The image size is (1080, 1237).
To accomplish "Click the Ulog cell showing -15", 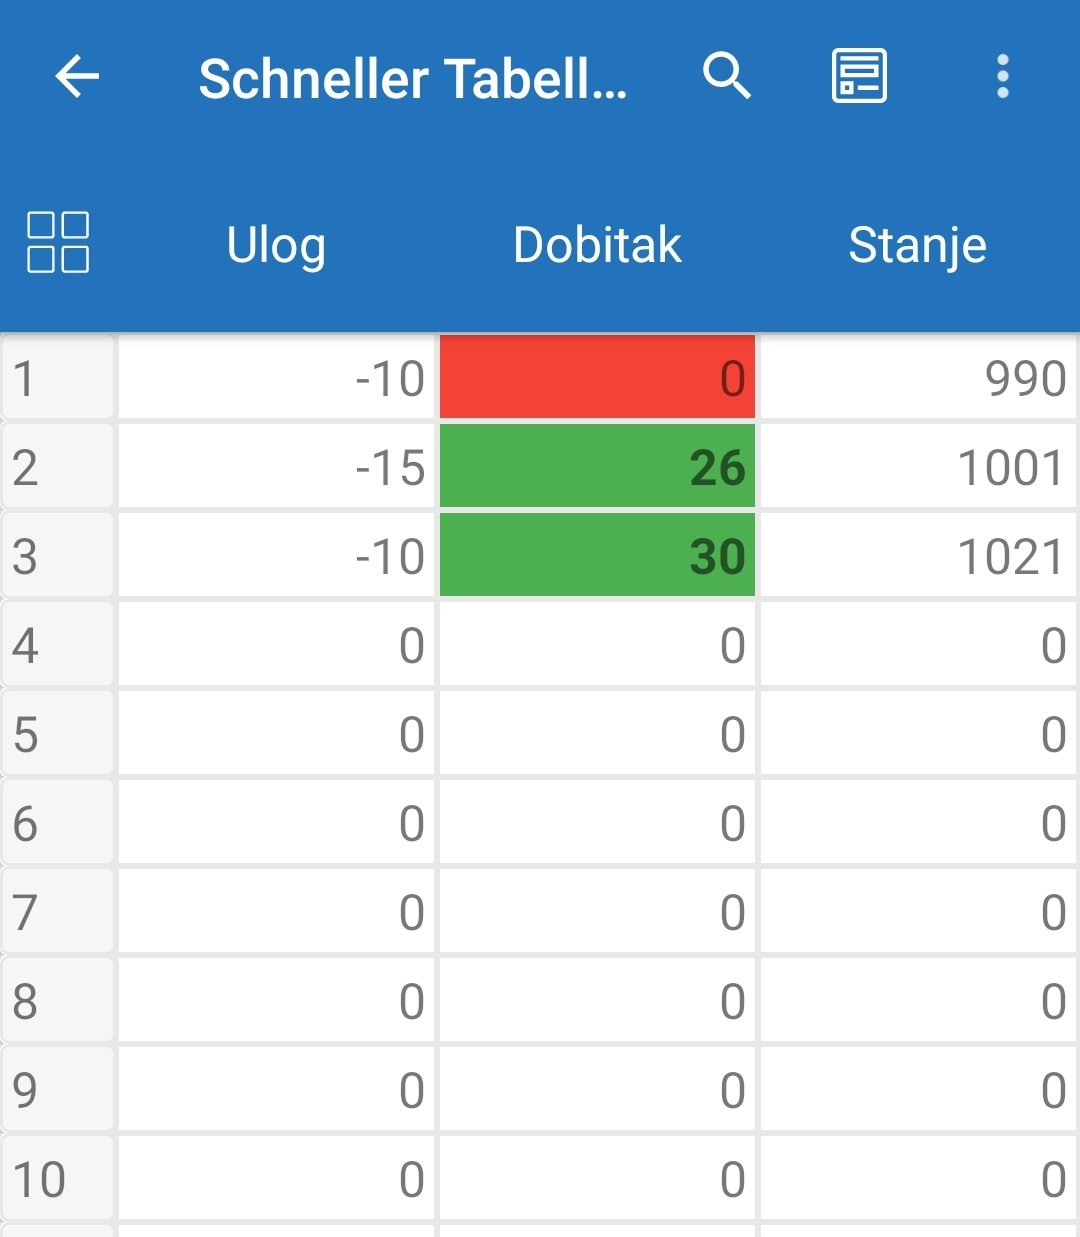I will pos(276,467).
